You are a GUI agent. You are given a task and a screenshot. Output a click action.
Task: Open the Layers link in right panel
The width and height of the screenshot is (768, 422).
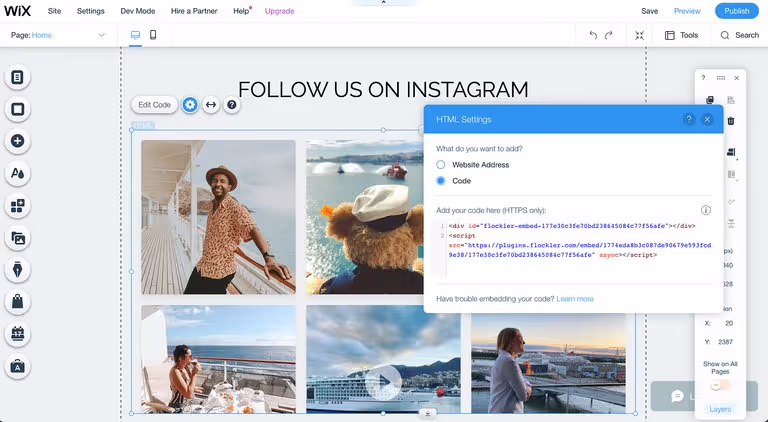click(720, 409)
